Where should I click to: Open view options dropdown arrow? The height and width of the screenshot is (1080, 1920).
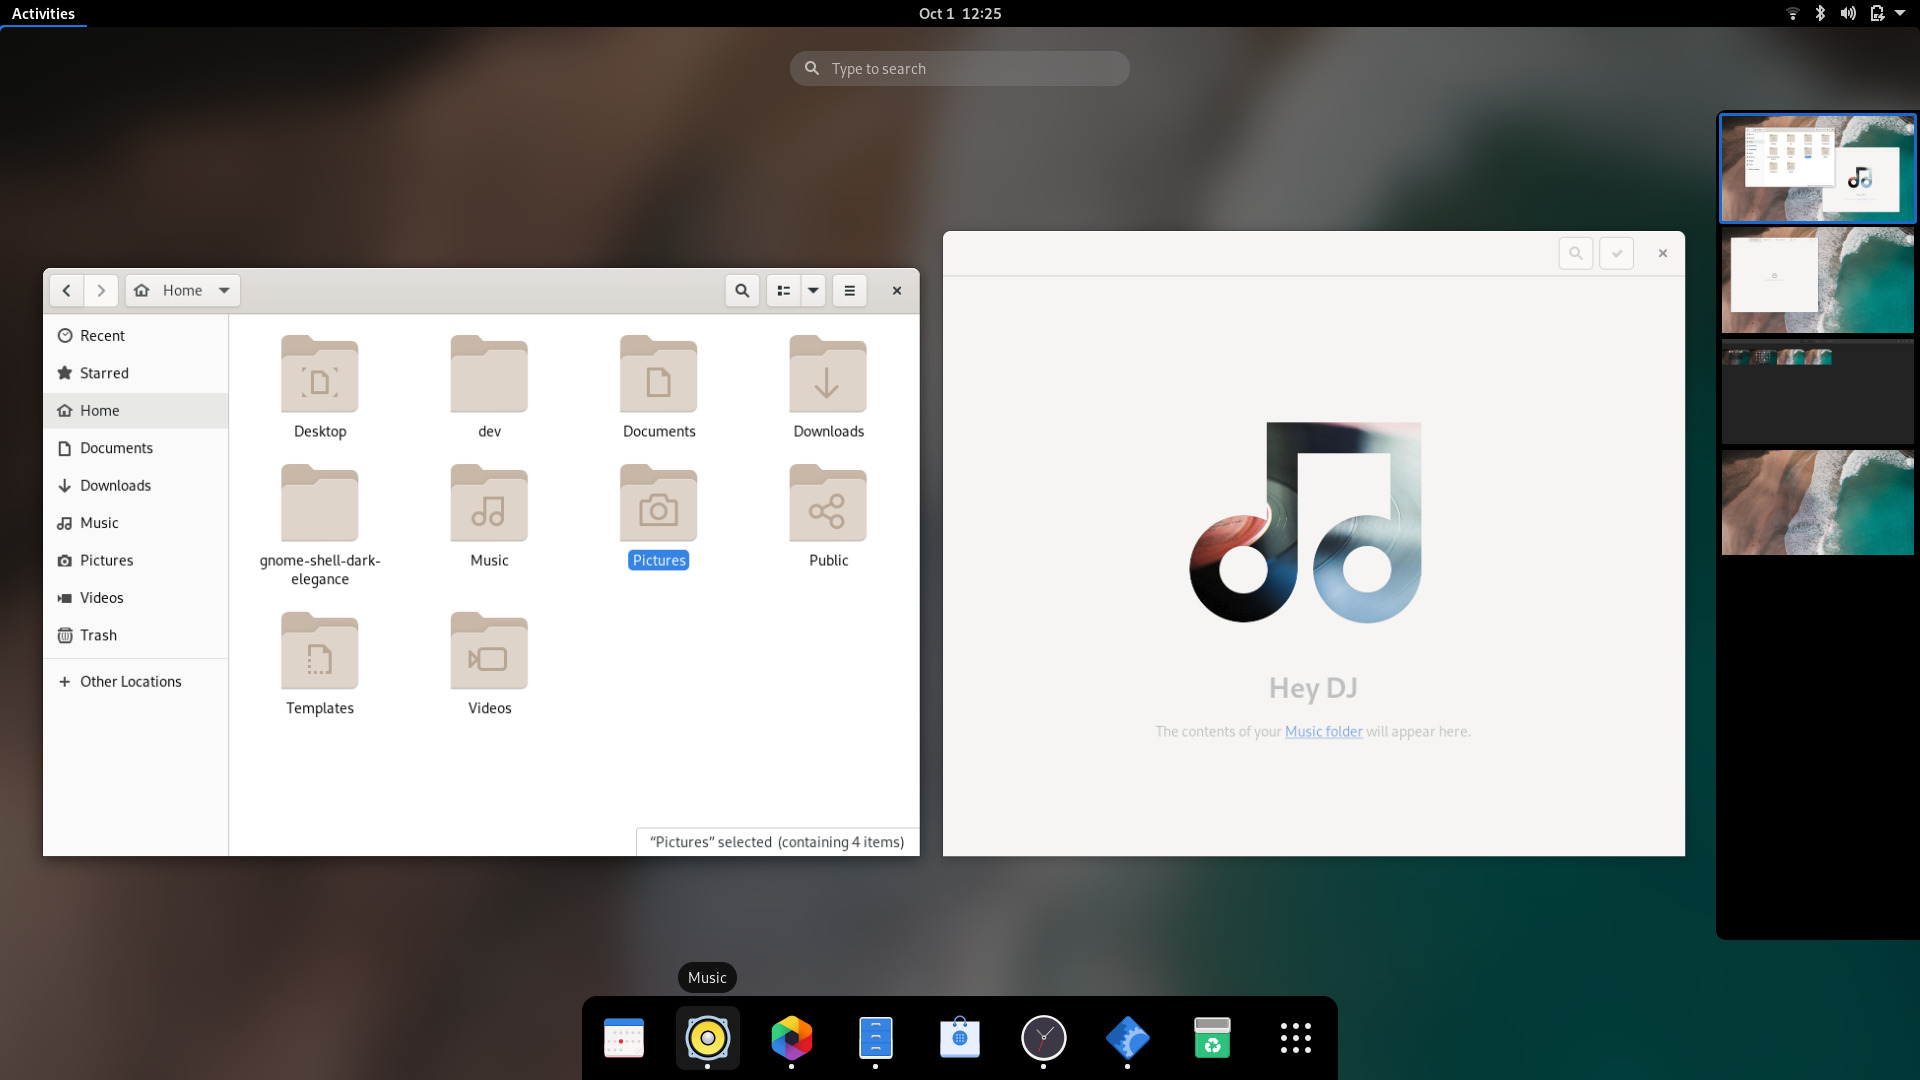pyautogui.click(x=813, y=291)
